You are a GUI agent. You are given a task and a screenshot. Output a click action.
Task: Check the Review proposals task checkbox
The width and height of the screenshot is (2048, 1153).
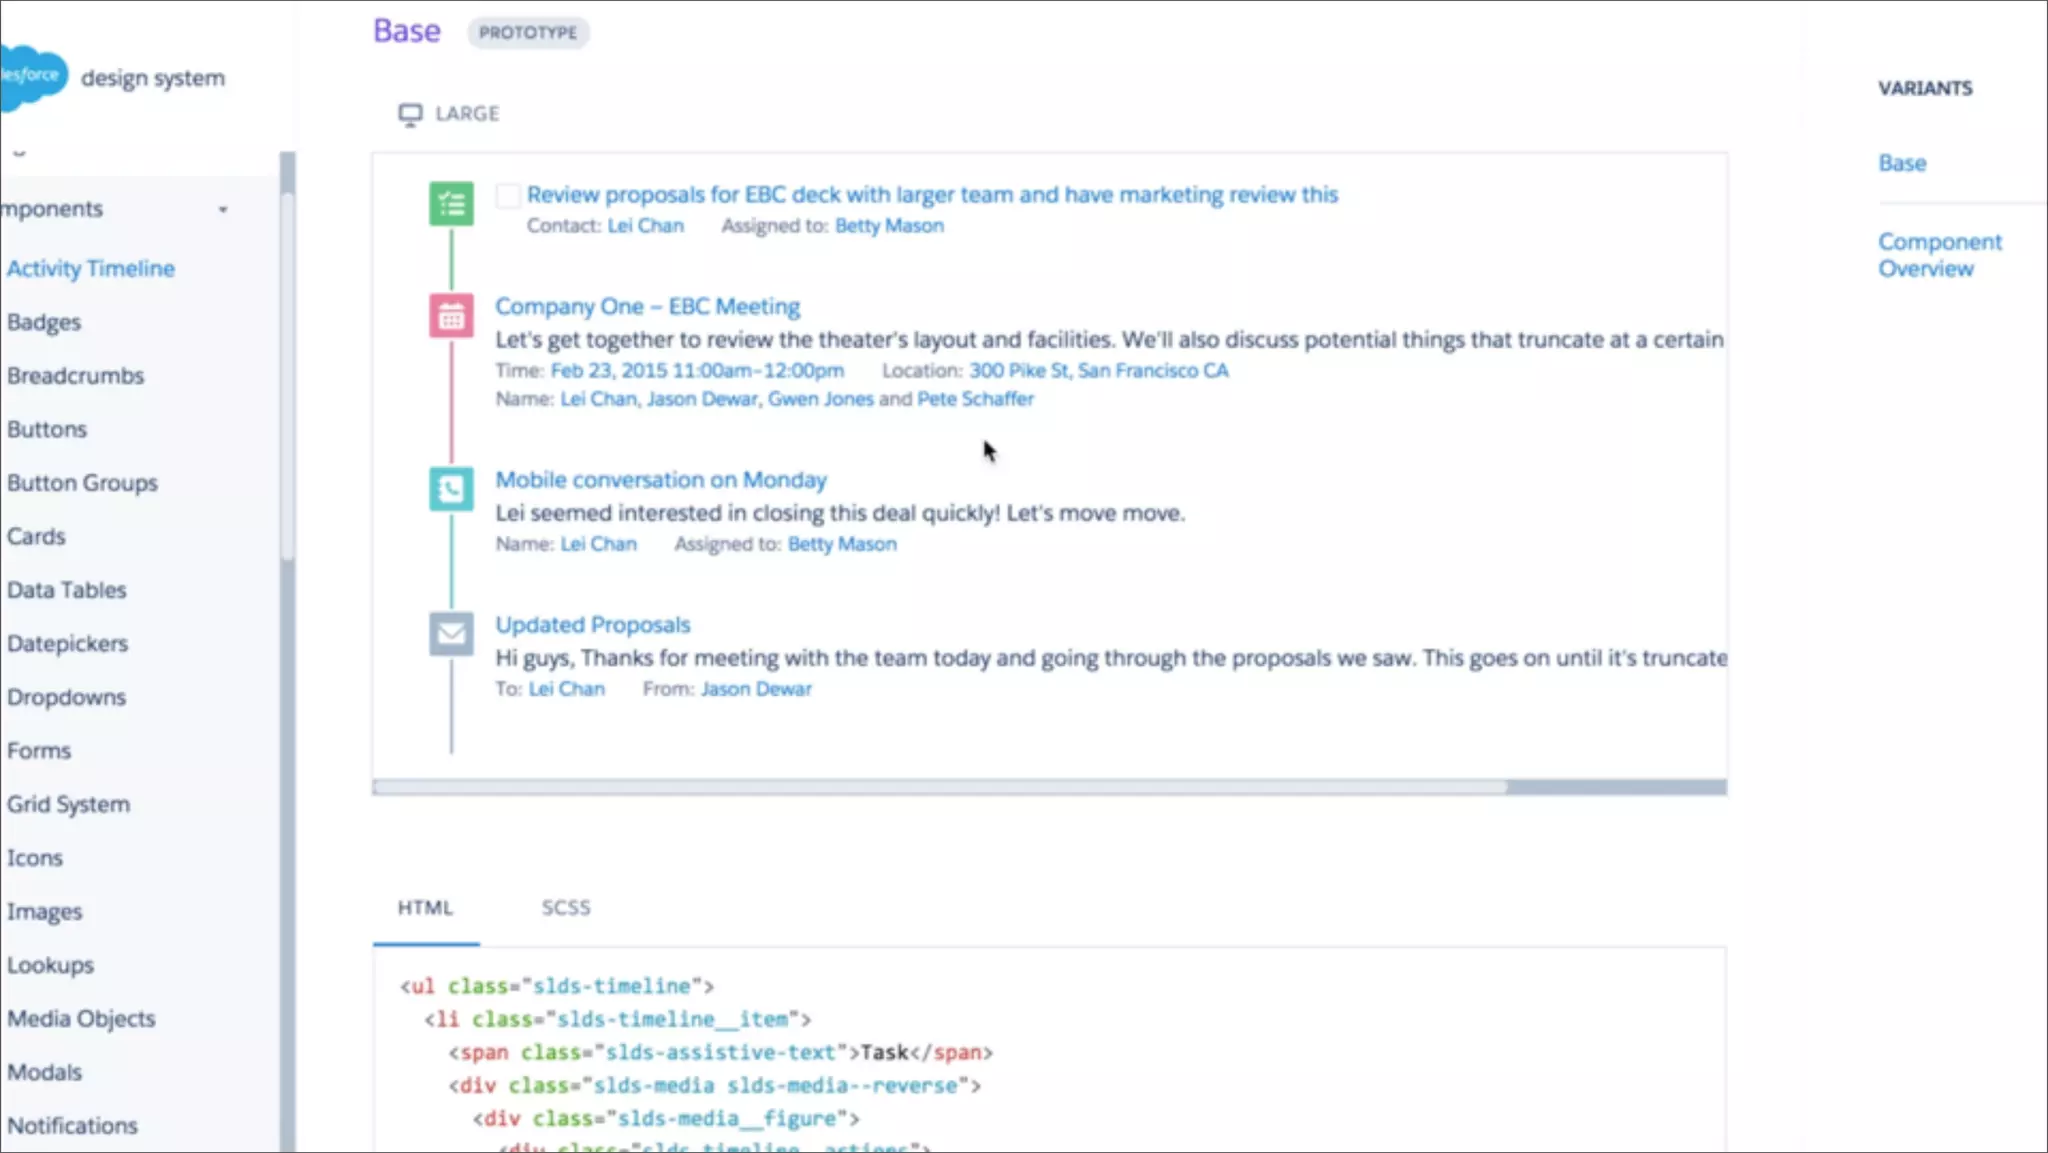[x=508, y=195]
